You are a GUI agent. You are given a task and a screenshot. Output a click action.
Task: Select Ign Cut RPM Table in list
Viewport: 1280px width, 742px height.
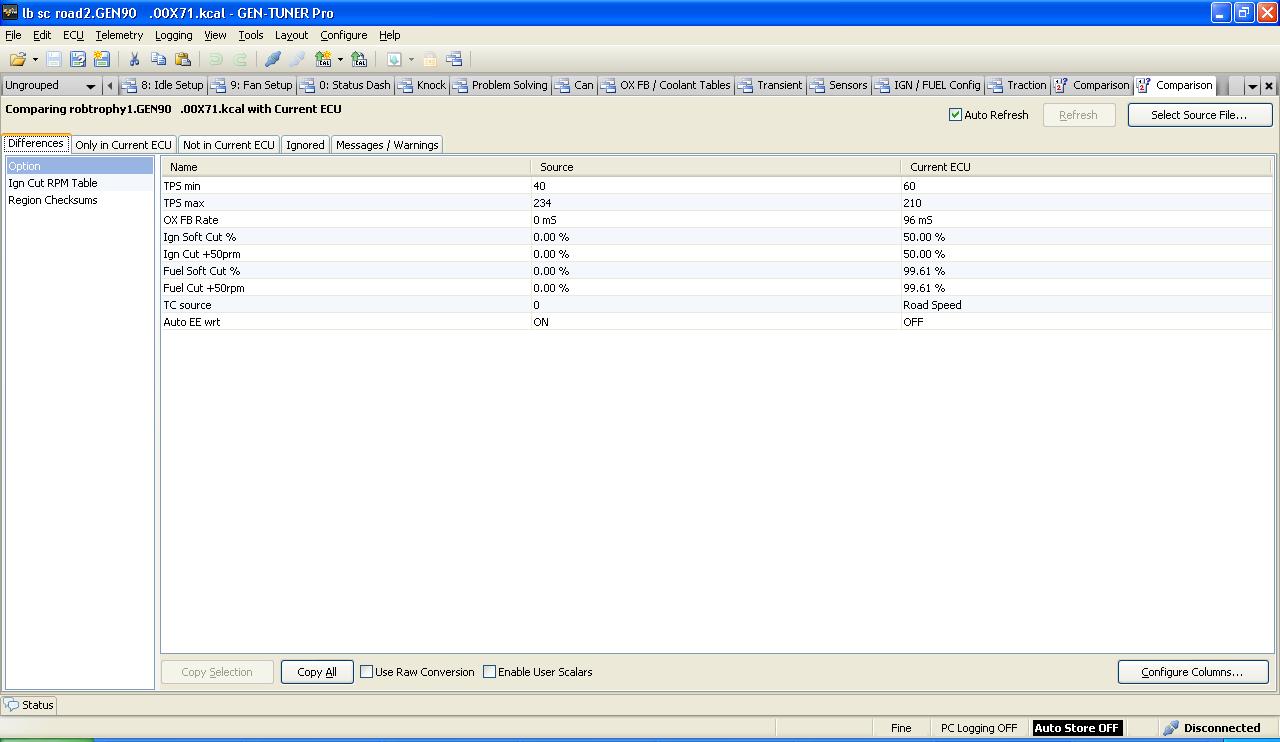53,183
